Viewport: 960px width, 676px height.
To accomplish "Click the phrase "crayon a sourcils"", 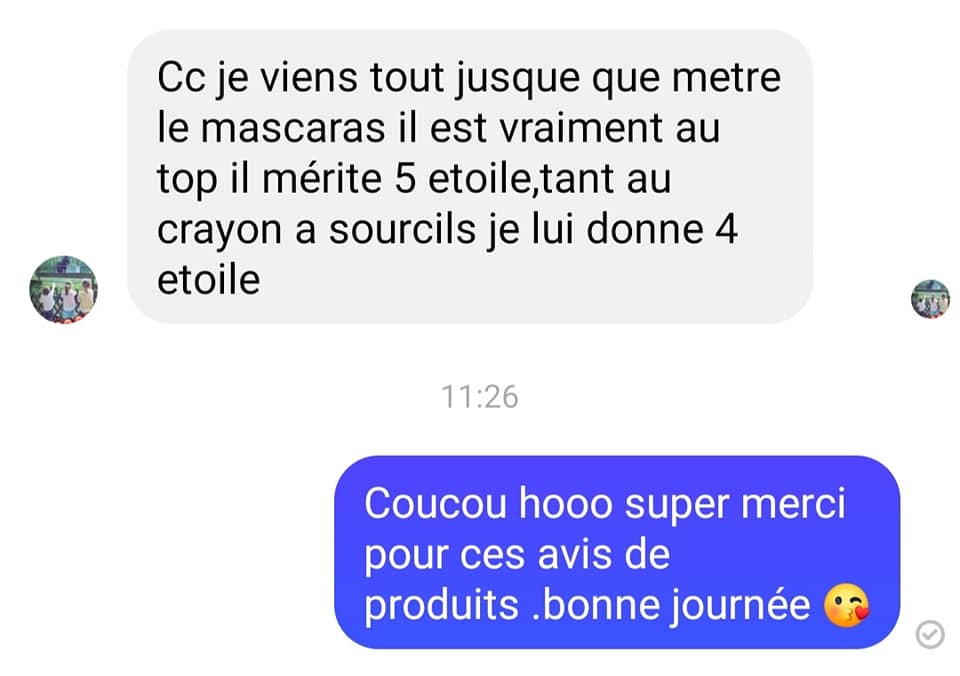I will (317, 231).
